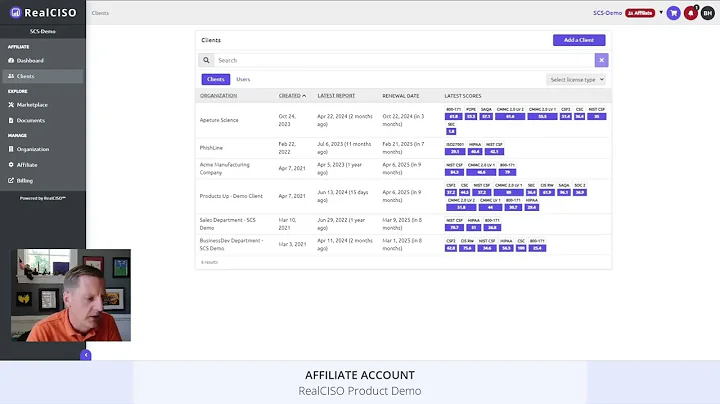Click PhishLine's NIST CSF score badge

click(x=494, y=152)
